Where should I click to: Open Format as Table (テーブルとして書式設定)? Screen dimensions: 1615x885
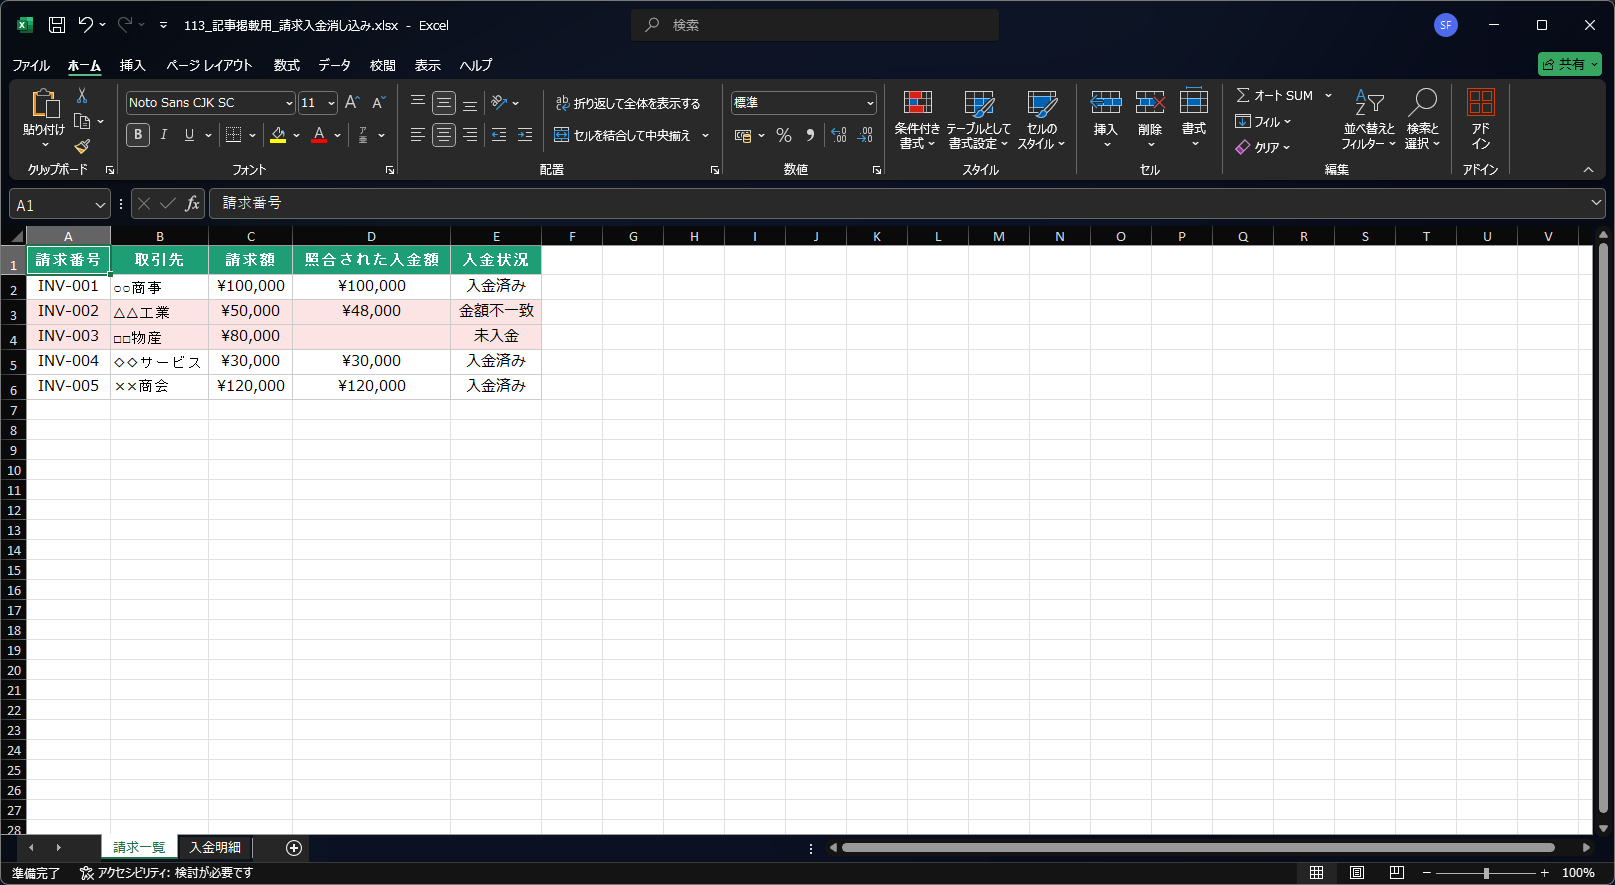click(978, 120)
